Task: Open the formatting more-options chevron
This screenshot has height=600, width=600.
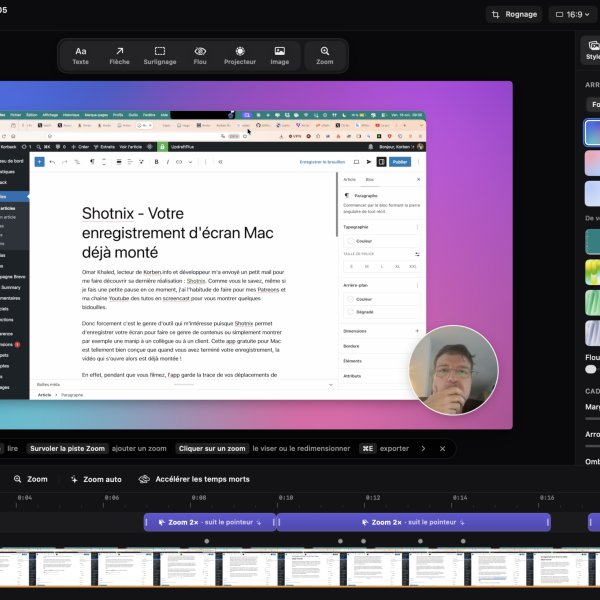Action: [190, 162]
